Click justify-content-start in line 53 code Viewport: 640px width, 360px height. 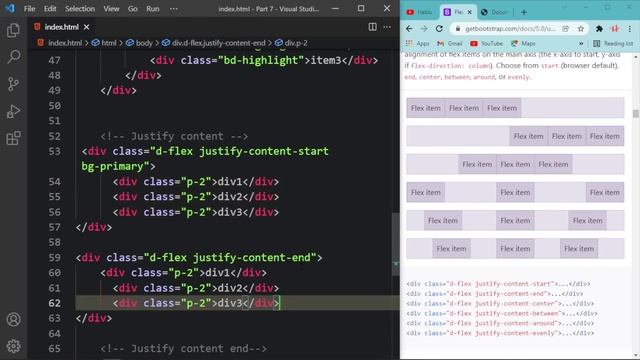(x=264, y=151)
